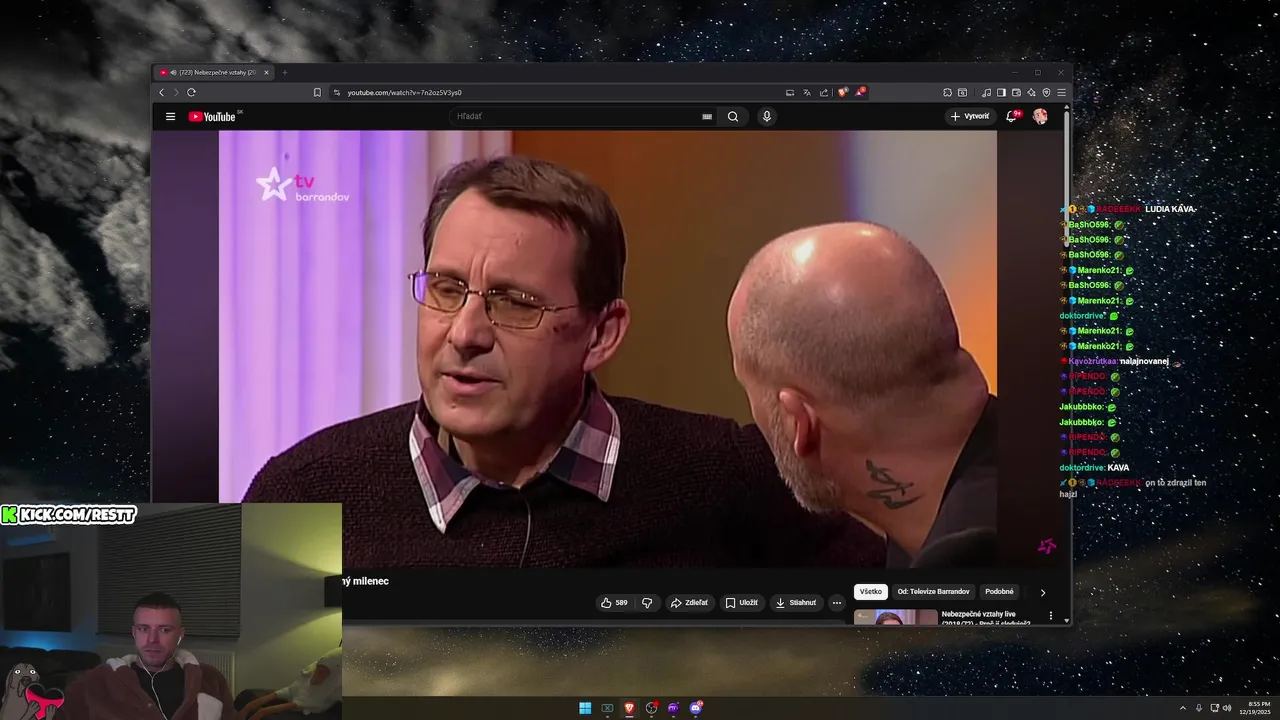Open options for Nebezpečné vztahy live suggestion

[1050, 616]
